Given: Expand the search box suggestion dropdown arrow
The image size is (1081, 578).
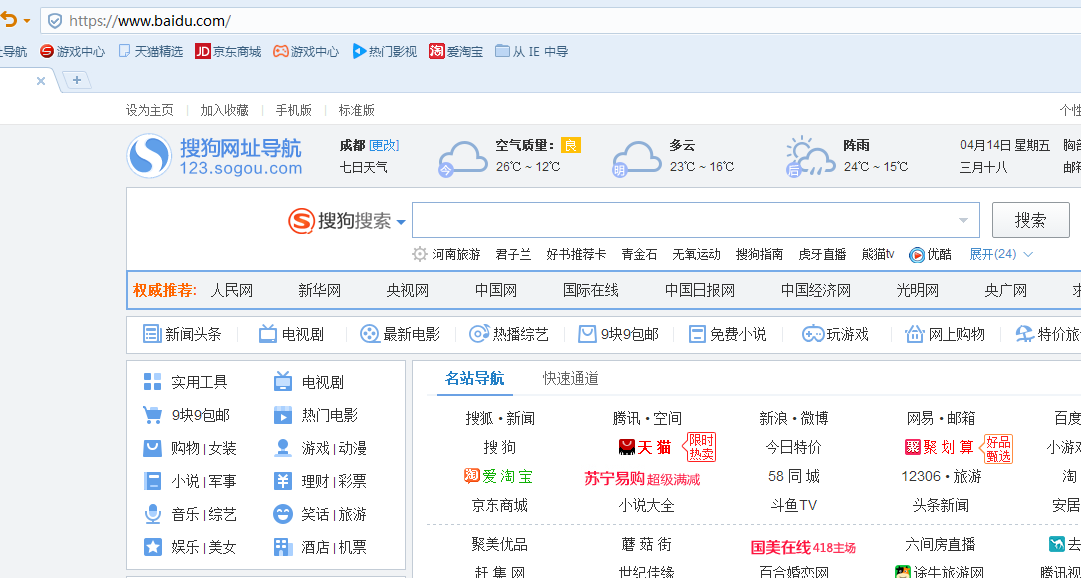Looking at the screenshot, I should (x=963, y=221).
